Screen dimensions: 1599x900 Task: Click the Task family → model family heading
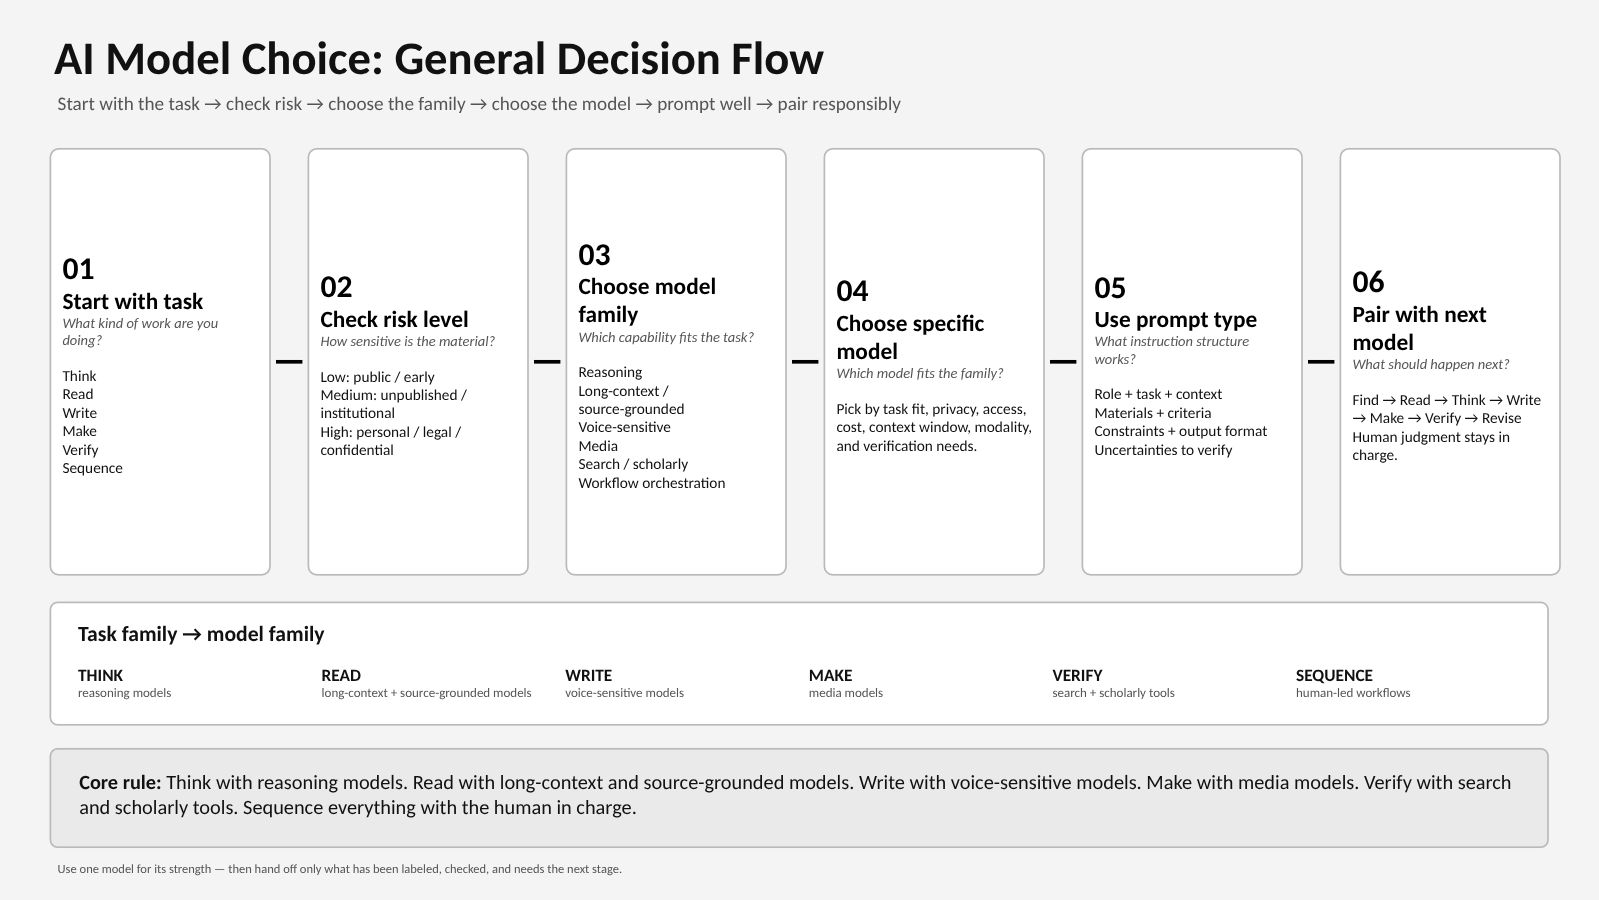201,634
